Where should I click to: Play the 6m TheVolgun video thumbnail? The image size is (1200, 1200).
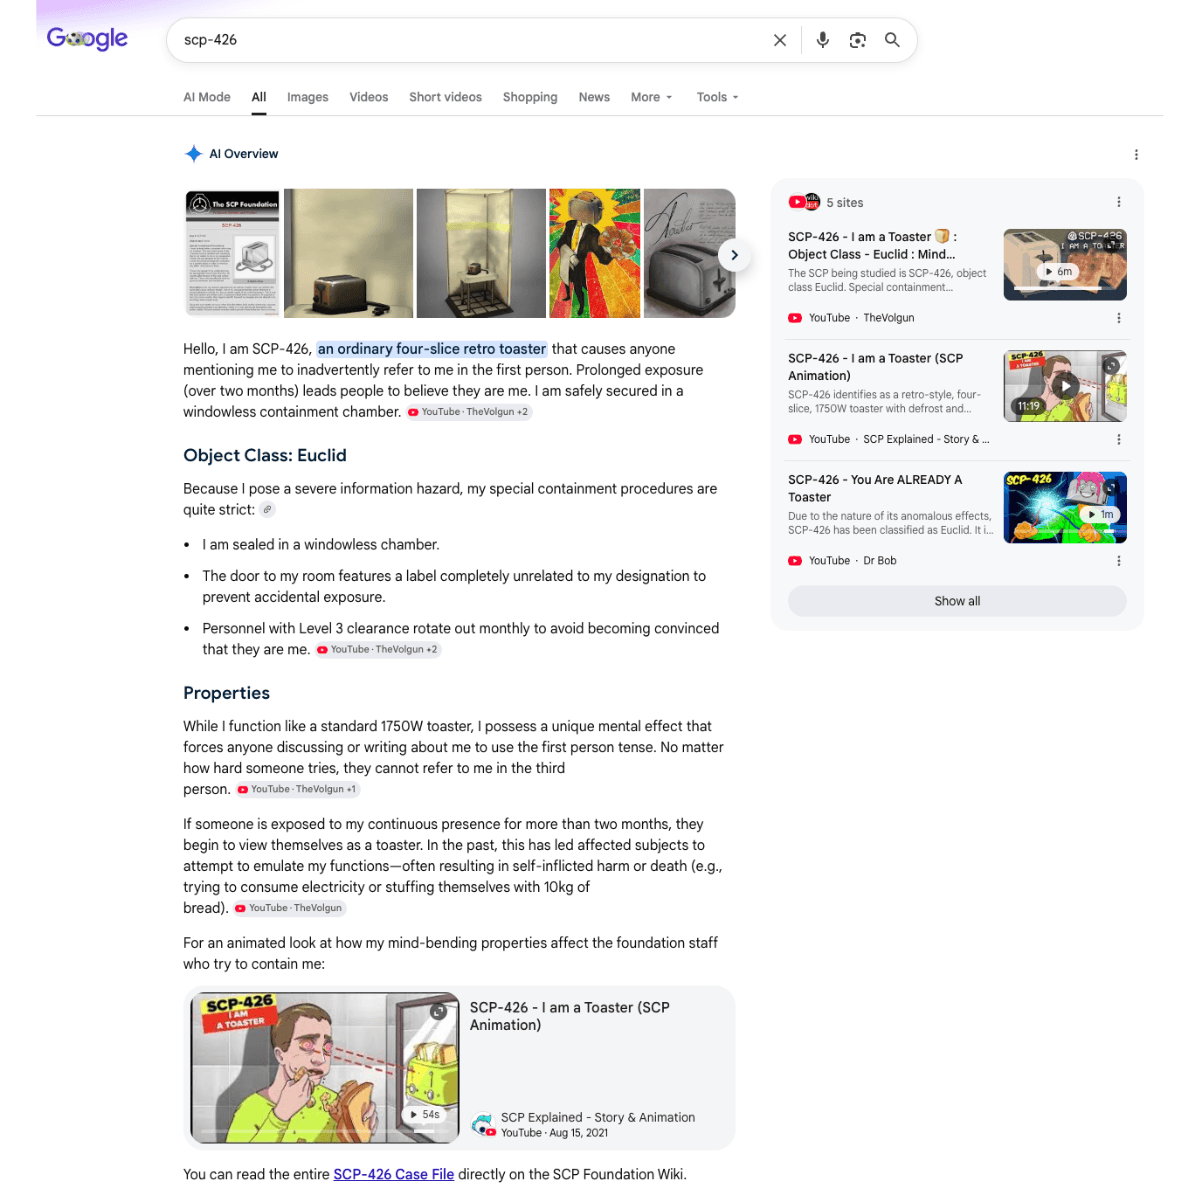1065,265
